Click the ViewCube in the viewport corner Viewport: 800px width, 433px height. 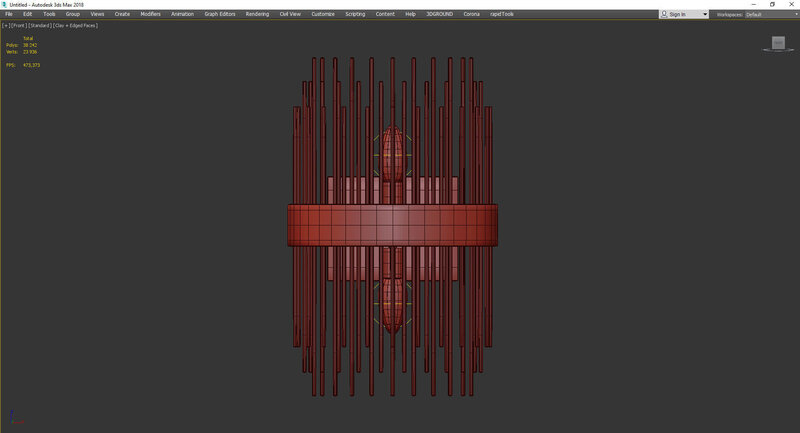point(778,43)
